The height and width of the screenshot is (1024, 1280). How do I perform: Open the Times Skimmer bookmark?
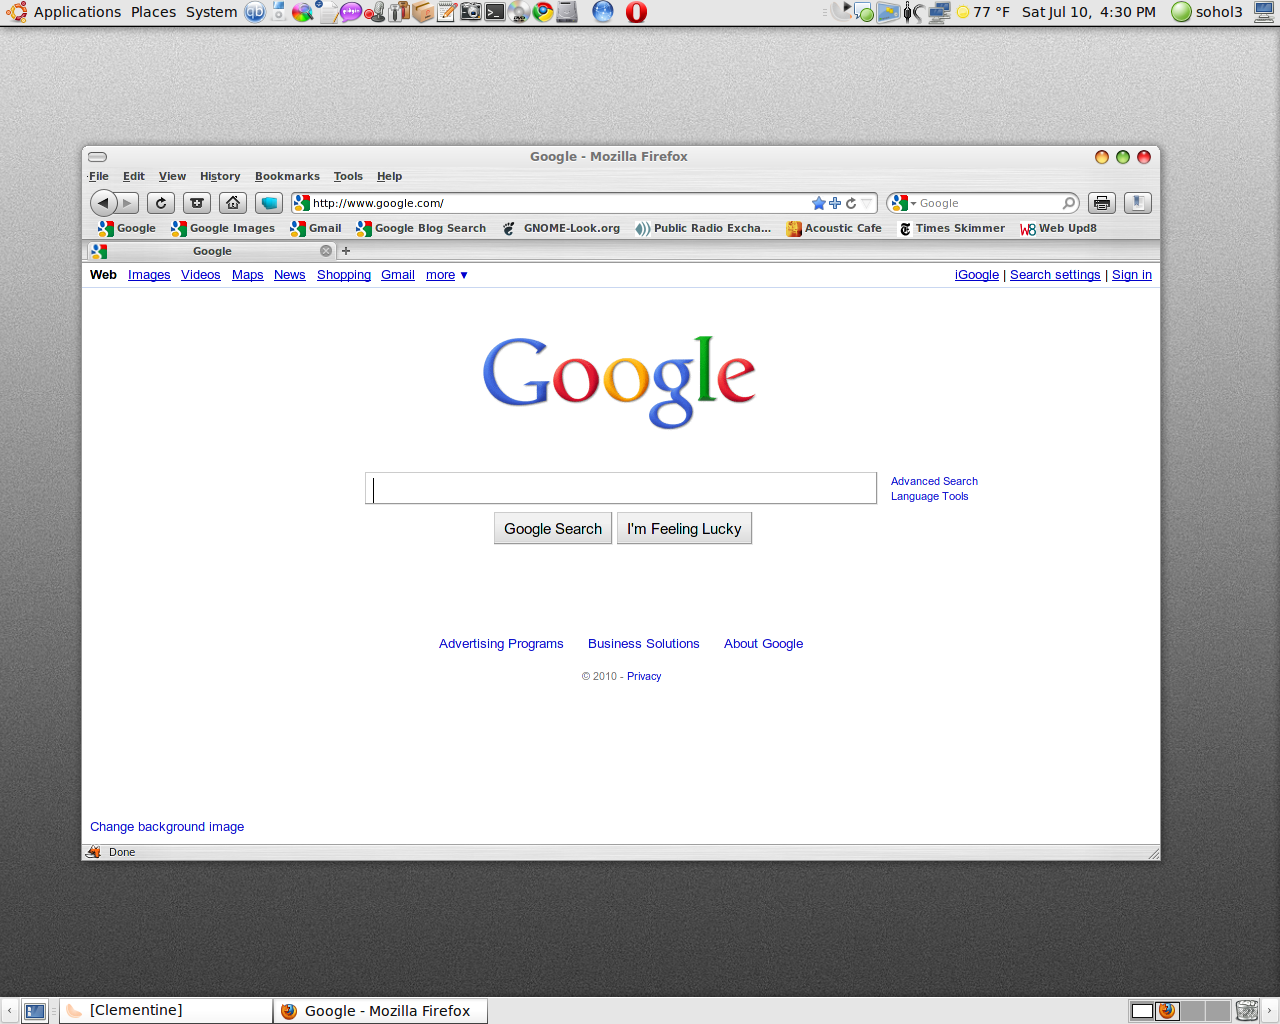[x=951, y=228]
